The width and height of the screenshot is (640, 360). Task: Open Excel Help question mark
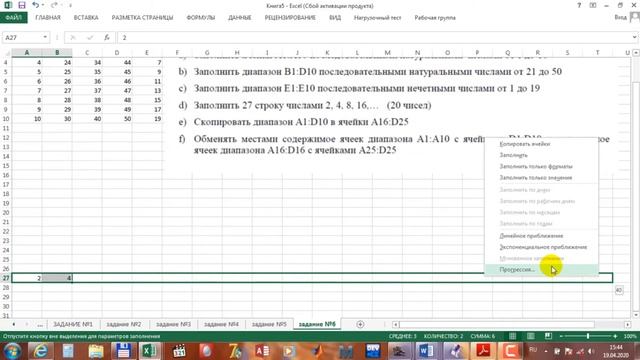(579, 5)
